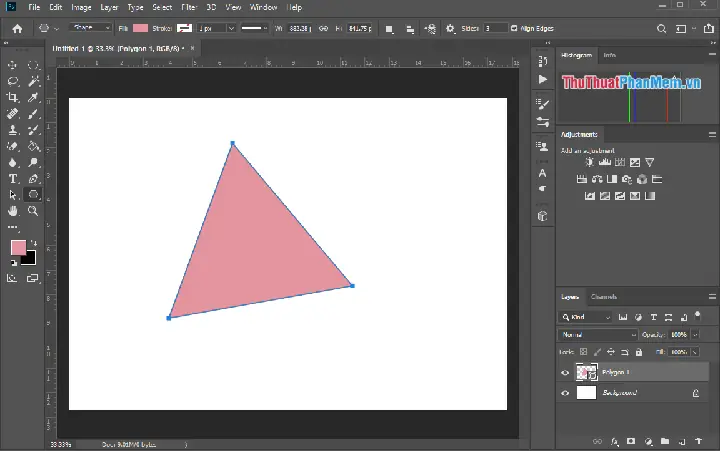Select the Brush tool
This screenshot has width=720, height=451.
pyautogui.click(x=33, y=113)
